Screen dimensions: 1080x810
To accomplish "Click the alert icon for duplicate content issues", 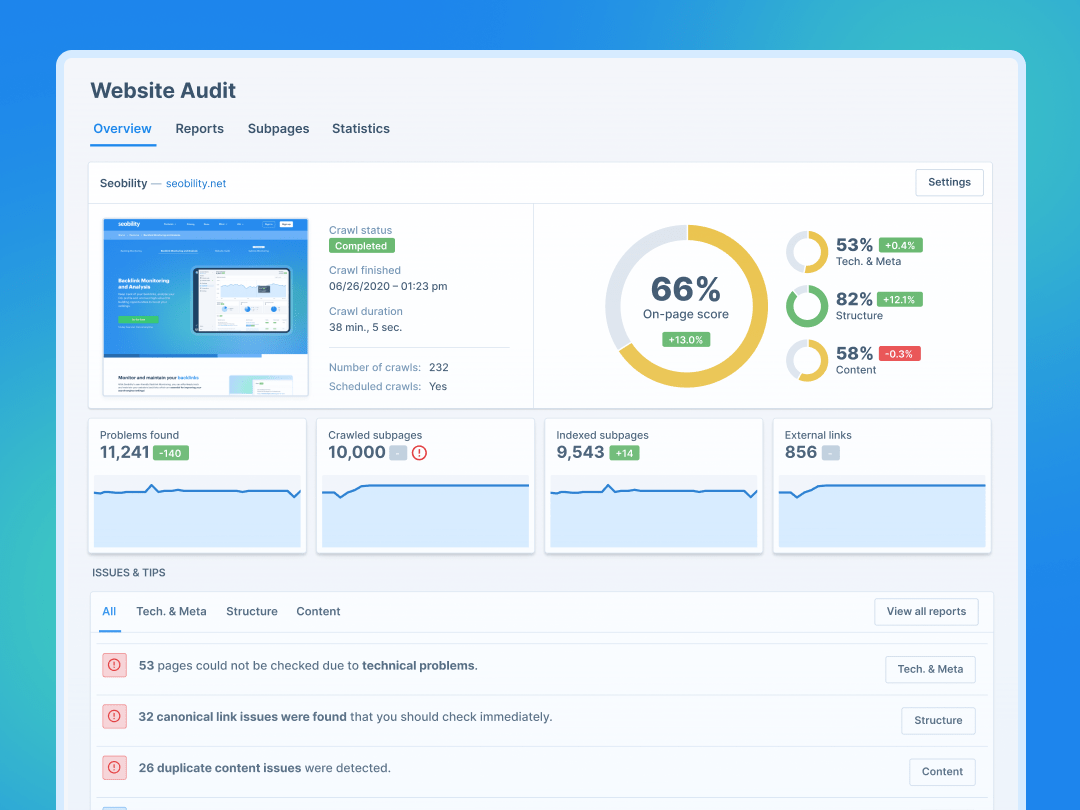I will [114, 768].
